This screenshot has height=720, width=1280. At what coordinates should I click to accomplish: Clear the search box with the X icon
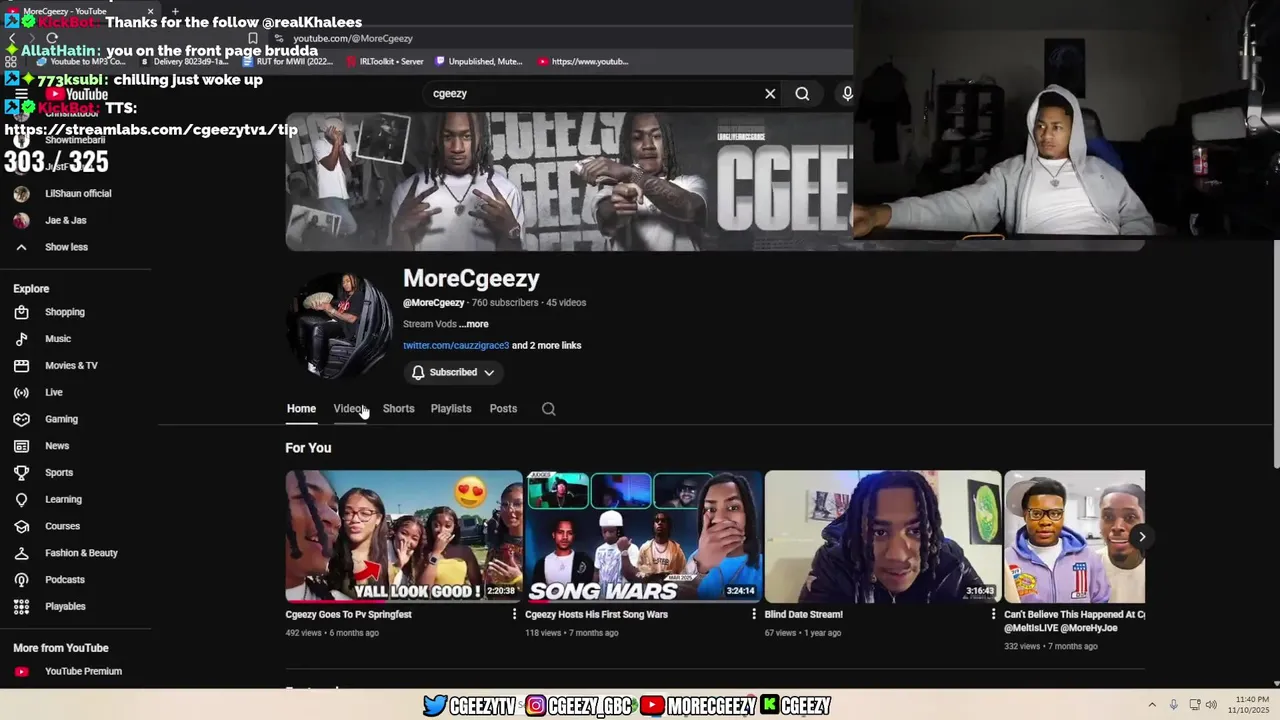point(770,93)
